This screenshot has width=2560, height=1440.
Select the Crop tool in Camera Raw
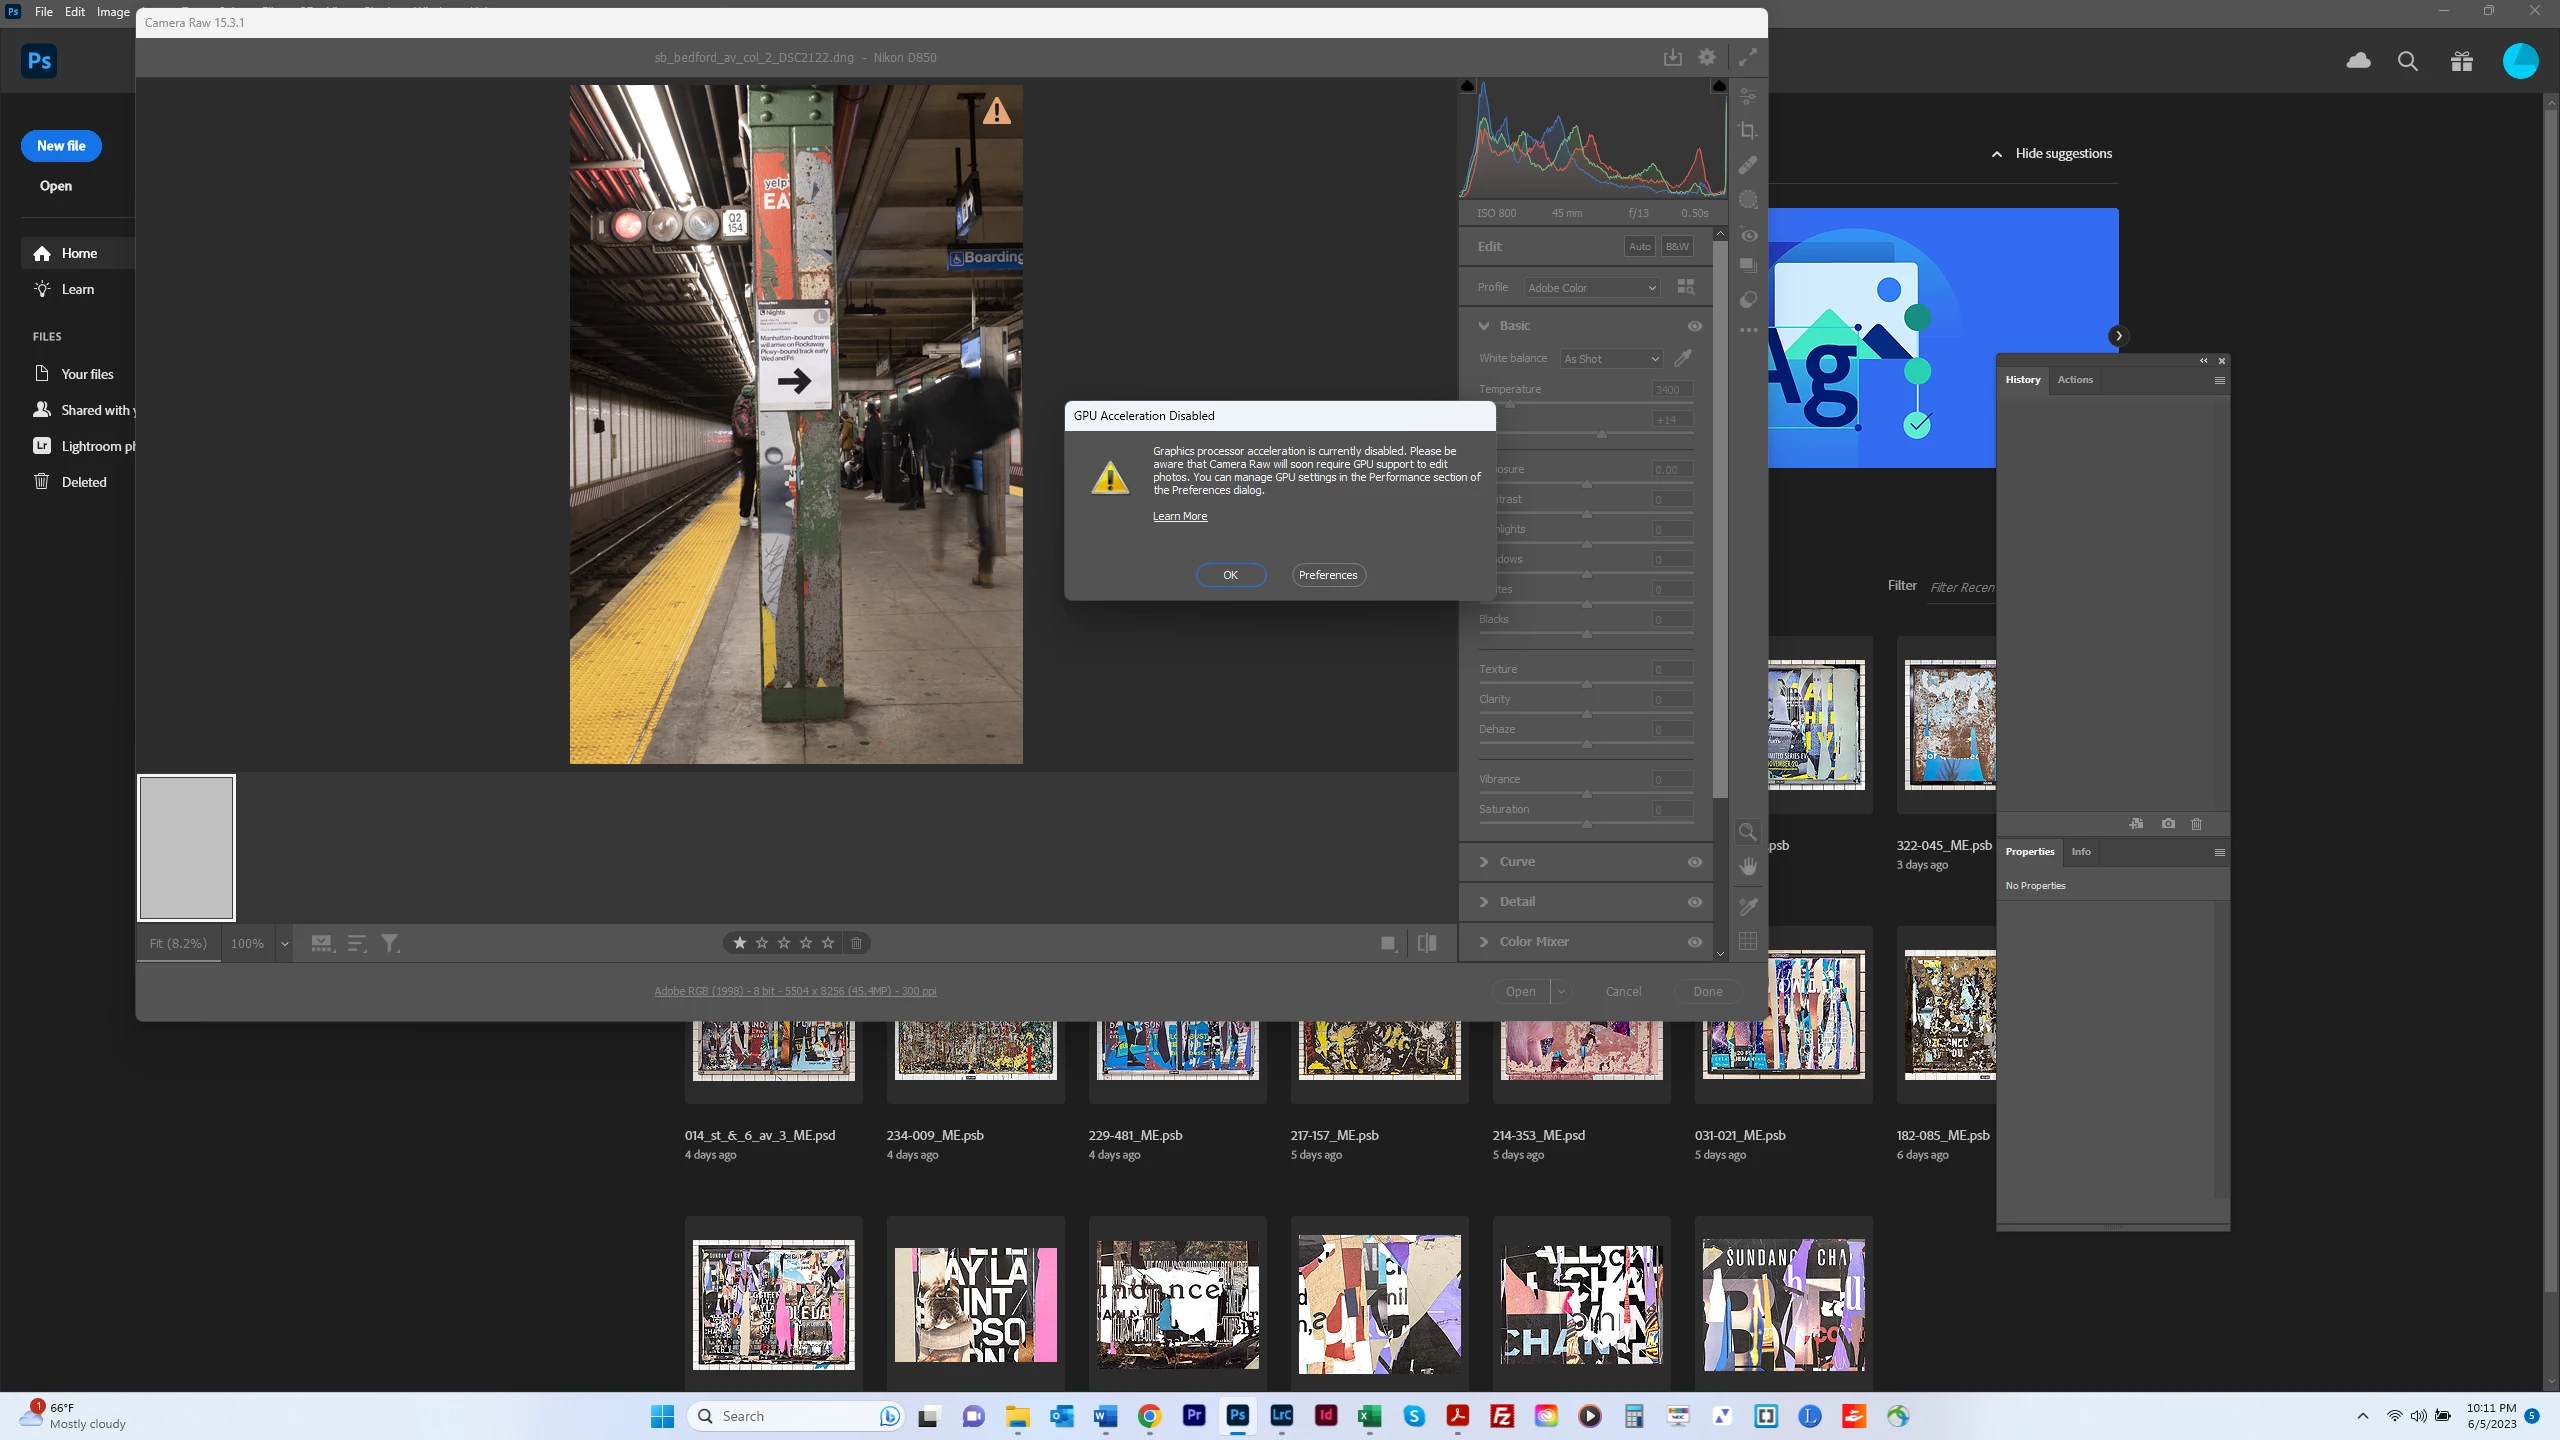coord(1747,131)
